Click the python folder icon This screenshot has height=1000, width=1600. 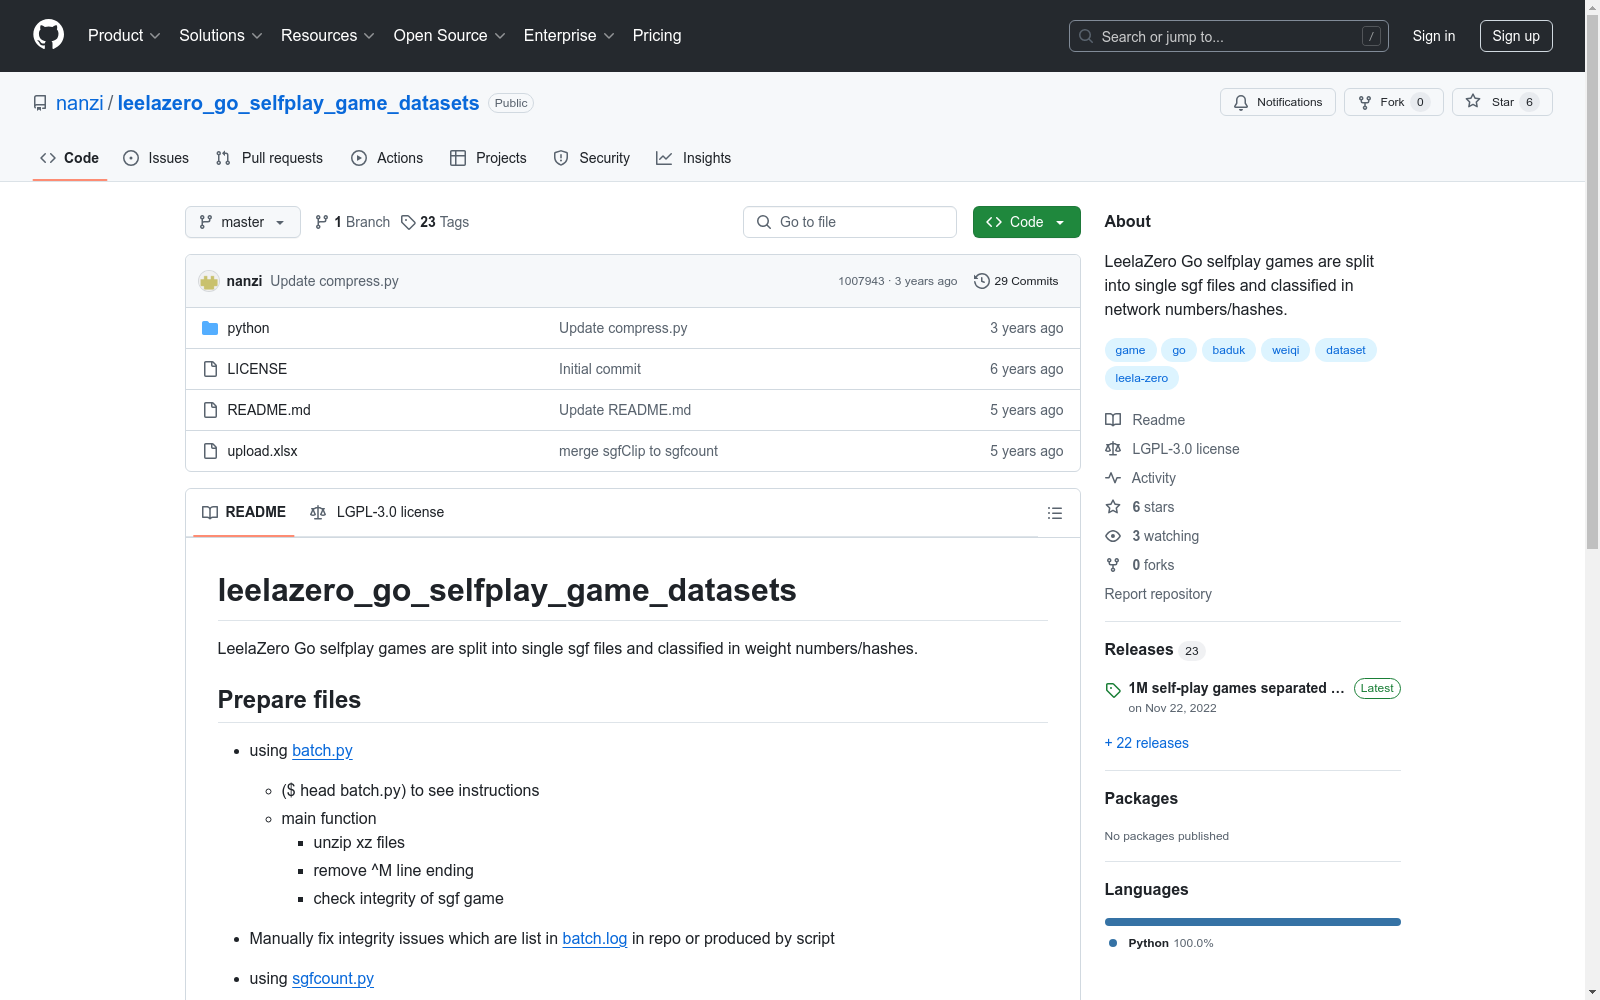tap(210, 328)
